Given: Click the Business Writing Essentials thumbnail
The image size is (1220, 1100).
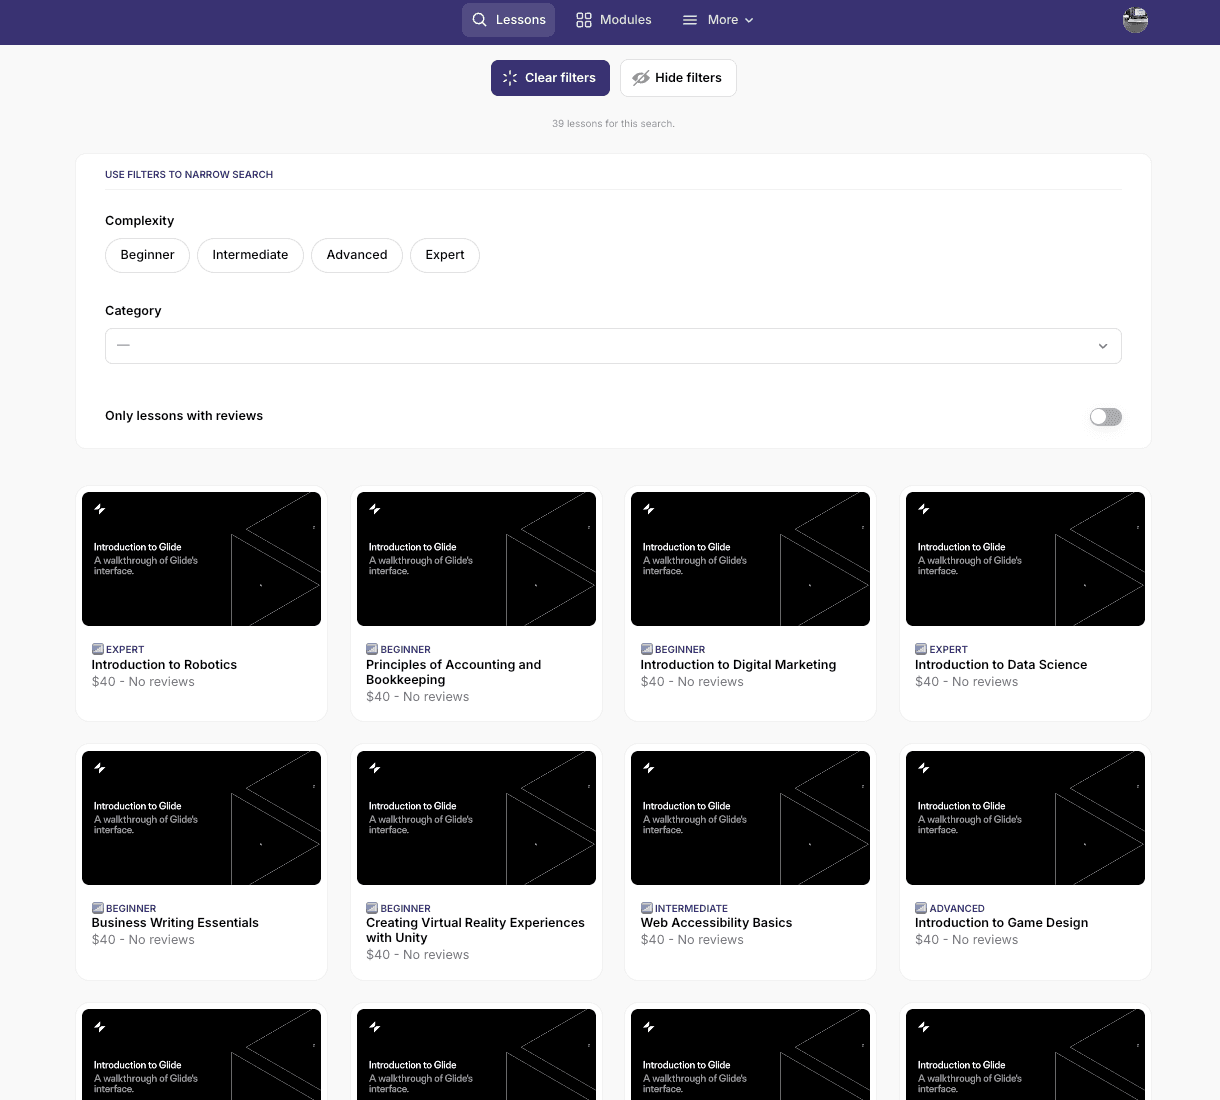Looking at the screenshot, I should [201, 818].
